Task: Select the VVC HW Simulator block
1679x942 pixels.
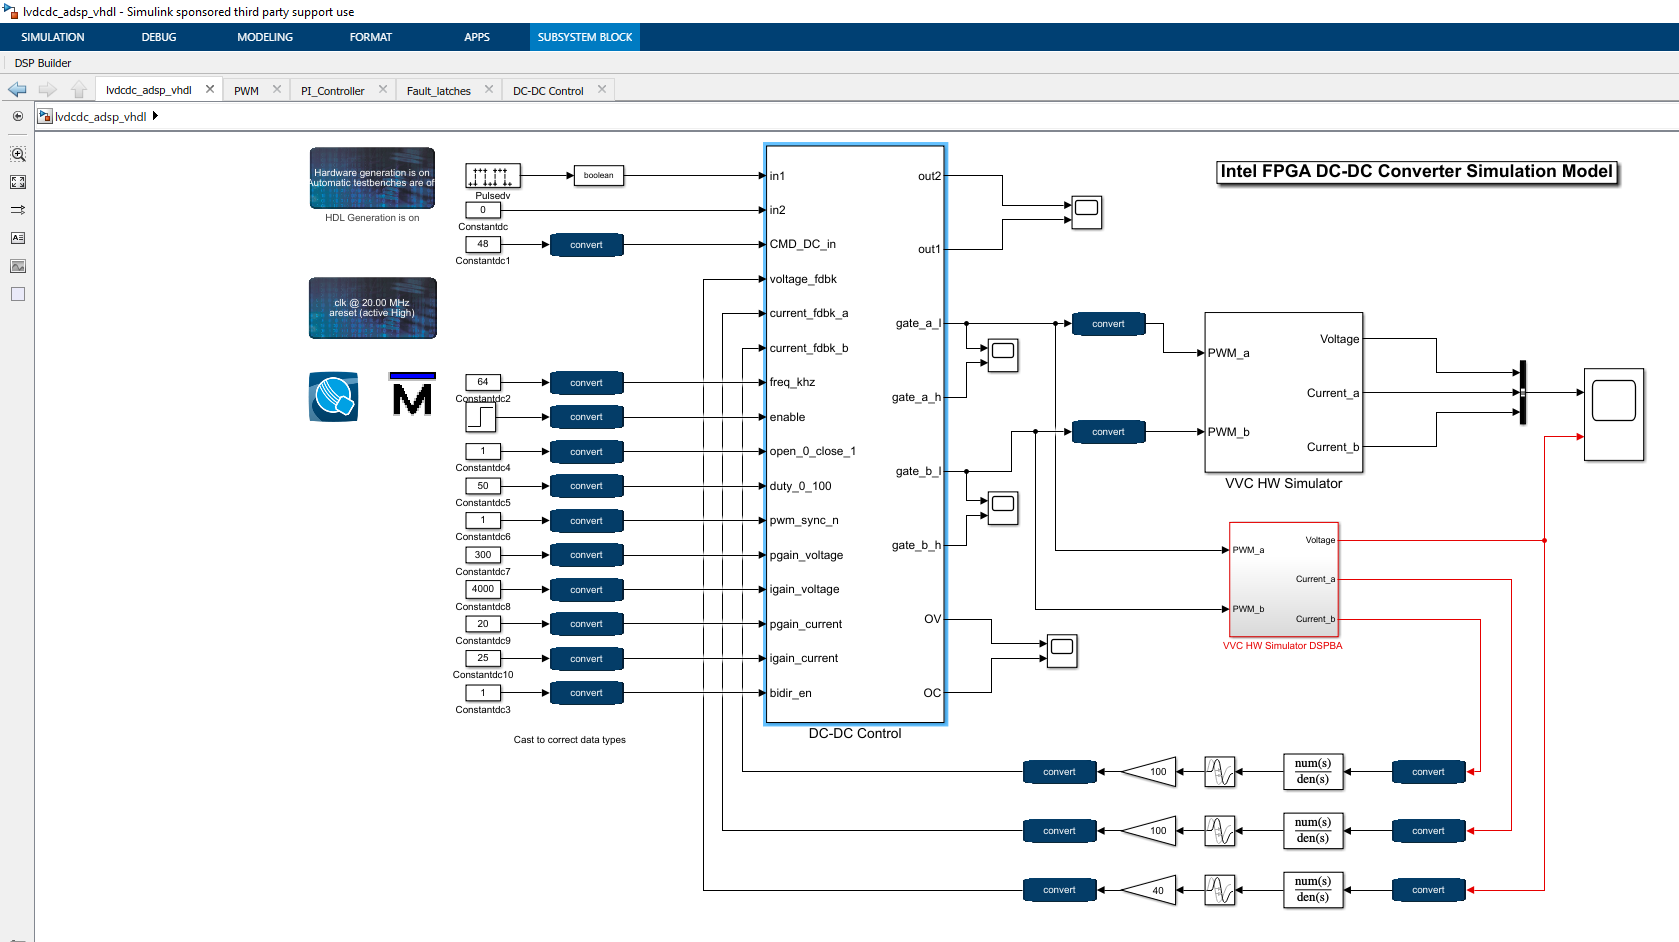Action: (1283, 392)
